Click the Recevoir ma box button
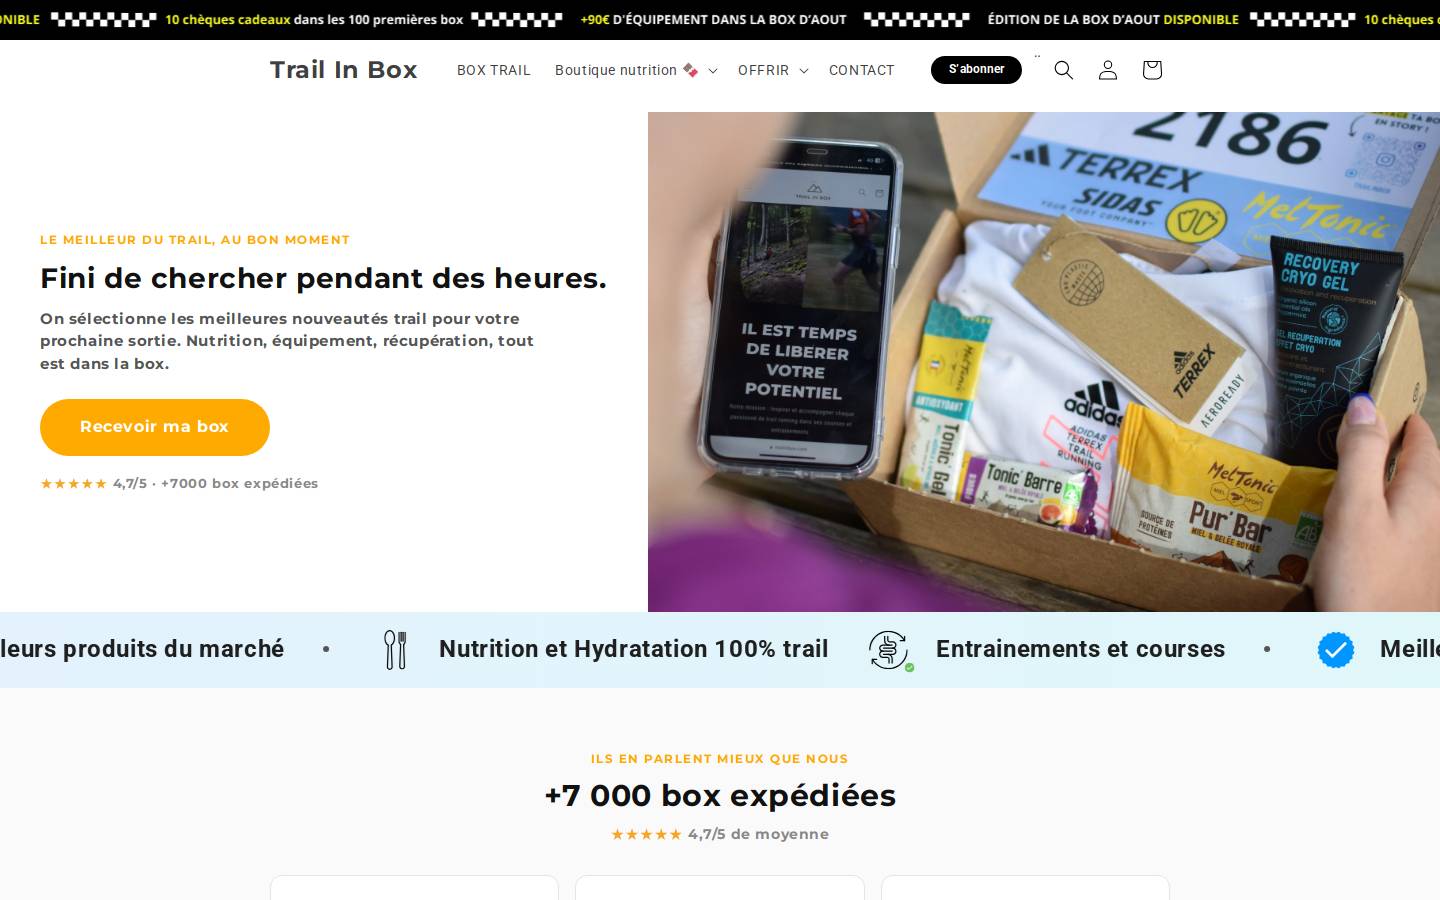The width and height of the screenshot is (1440, 900). point(155,427)
